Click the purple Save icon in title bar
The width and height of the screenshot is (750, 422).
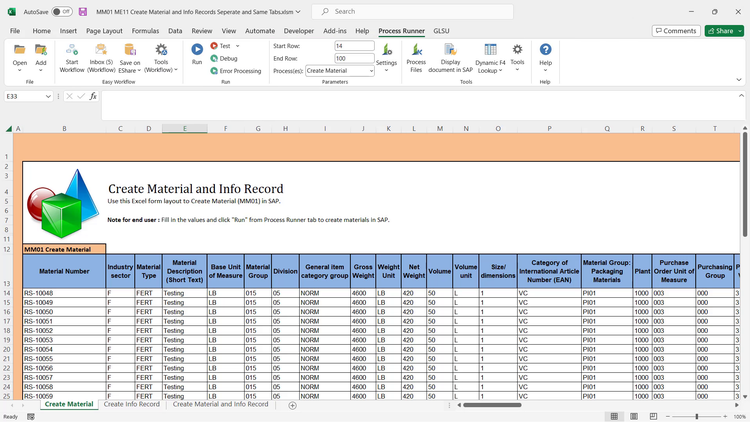click(83, 11)
